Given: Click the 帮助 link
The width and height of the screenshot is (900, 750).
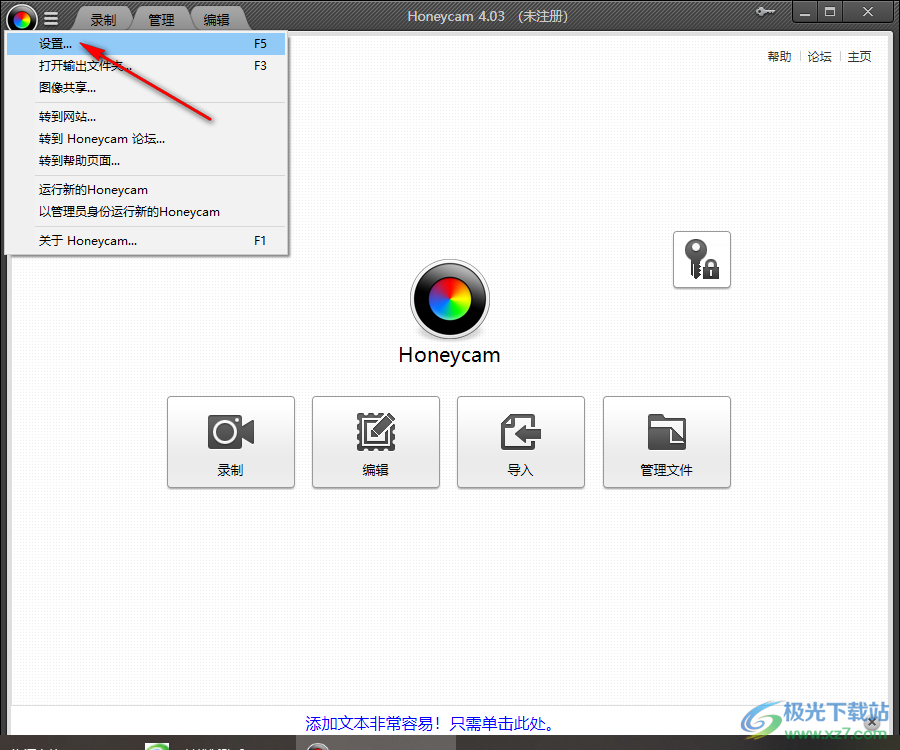Looking at the screenshot, I should tap(779, 56).
